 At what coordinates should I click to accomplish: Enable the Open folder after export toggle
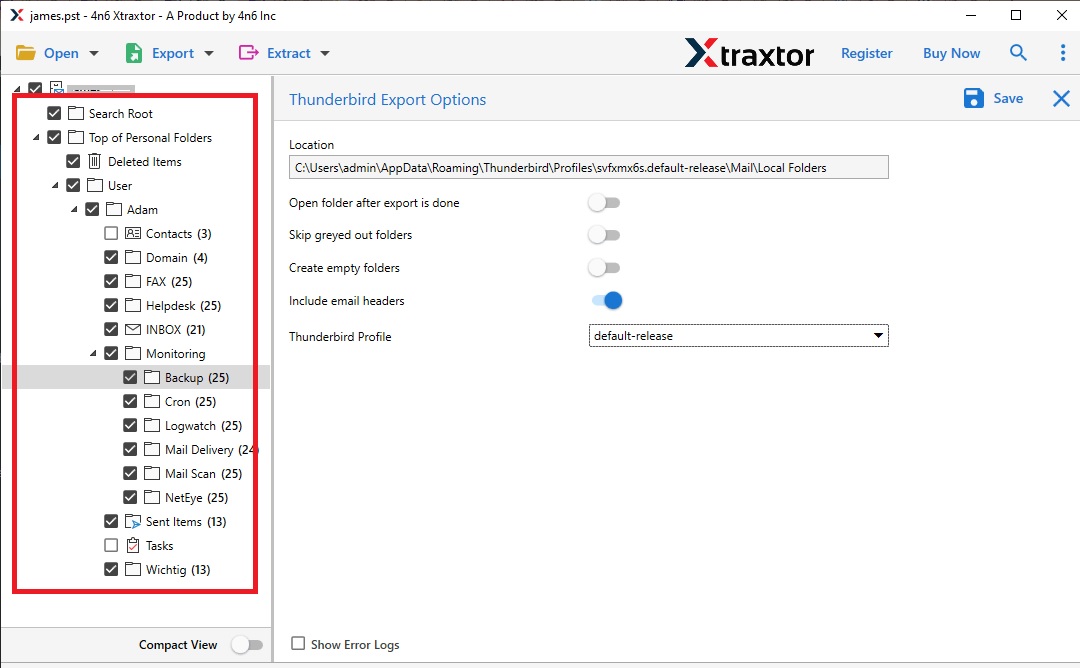click(x=604, y=202)
